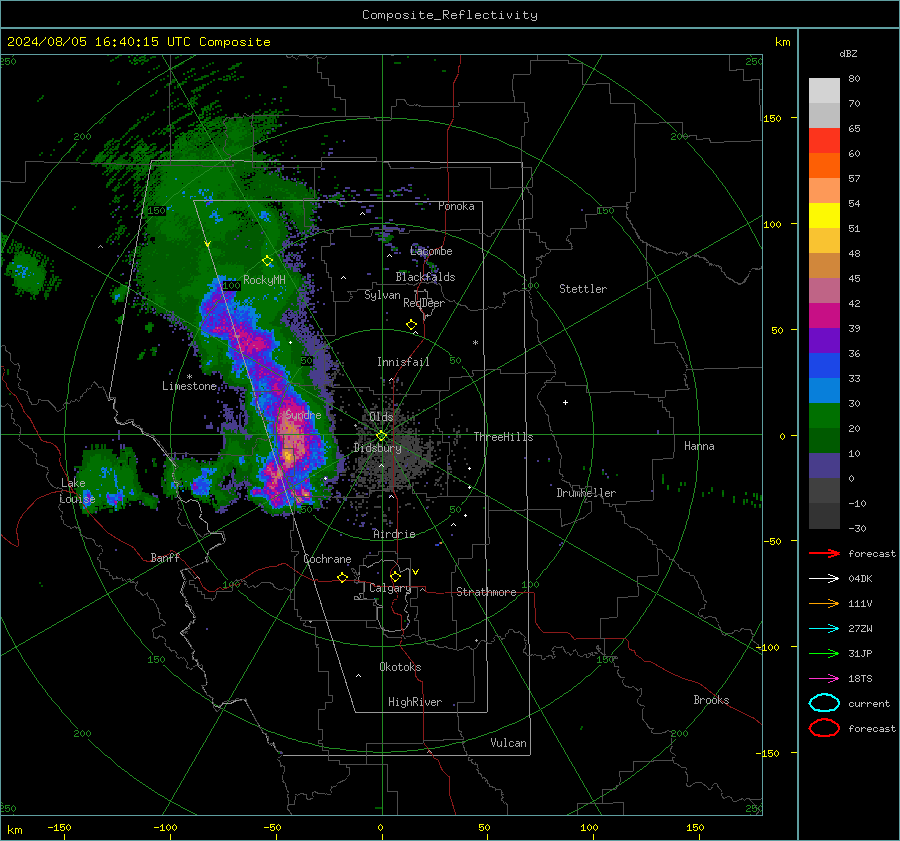
Task: Click the RedDeer map label
Action: [x=424, y=303]
